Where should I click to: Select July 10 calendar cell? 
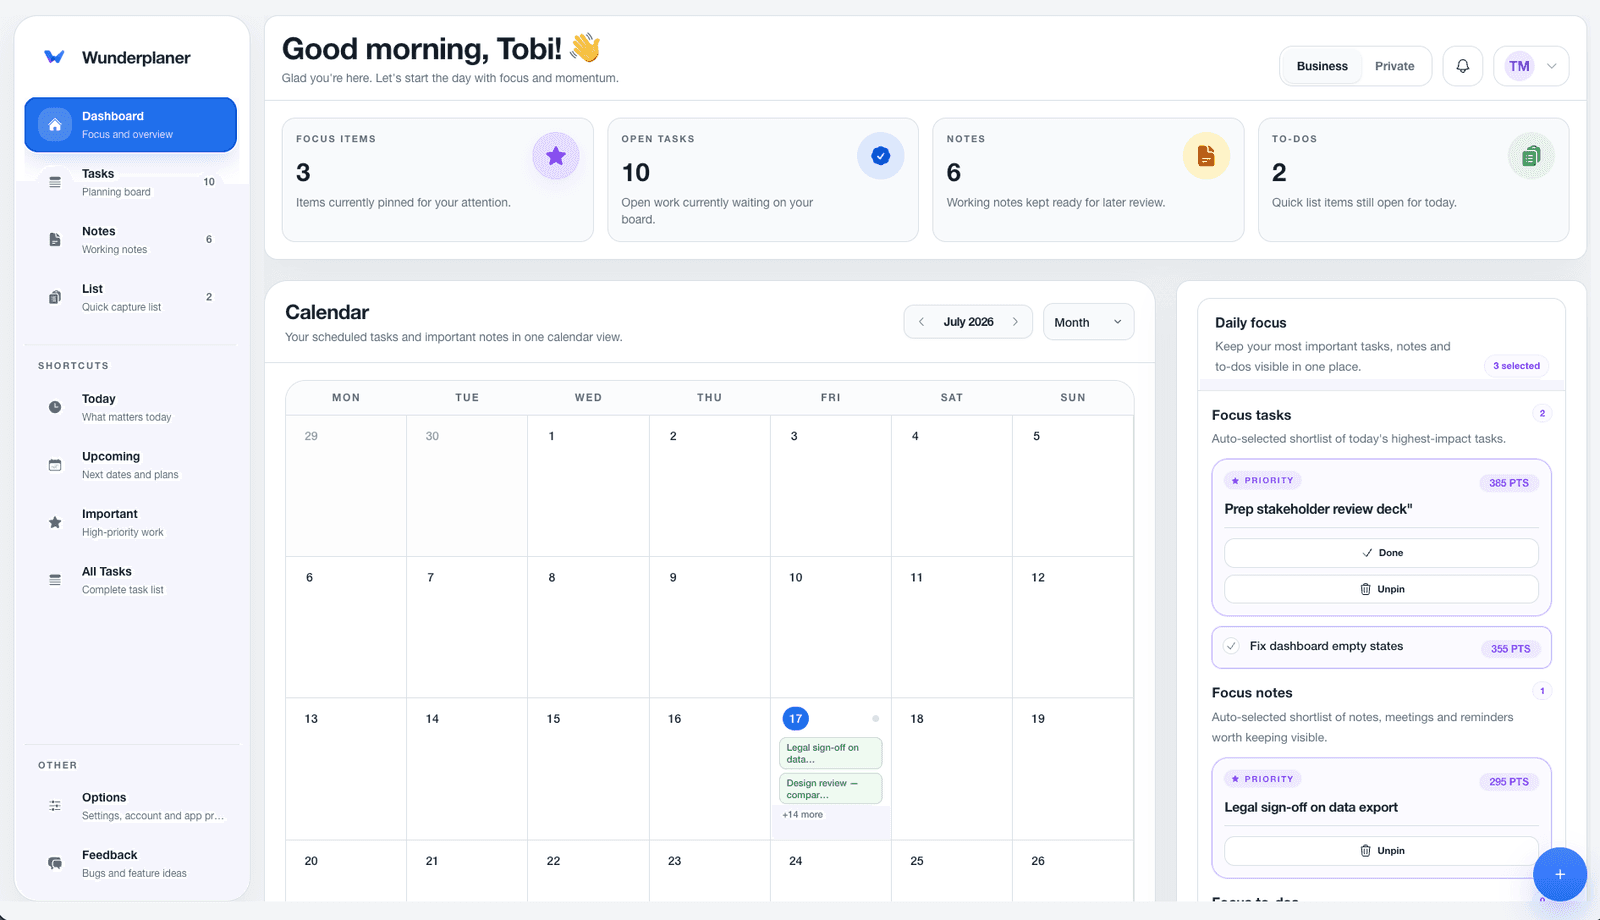click(831, 627)
